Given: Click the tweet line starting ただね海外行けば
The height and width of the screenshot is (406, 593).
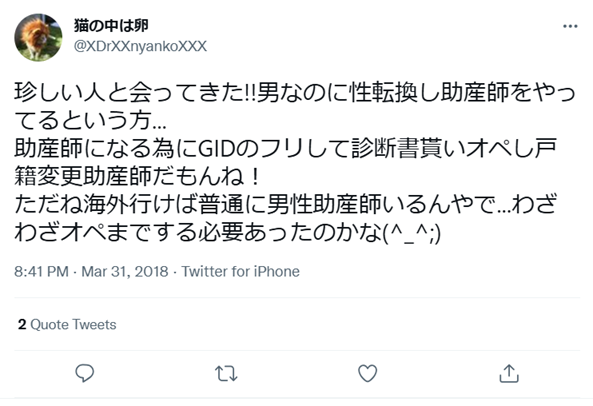Looking at the screenshot, I should coord(286,205).
